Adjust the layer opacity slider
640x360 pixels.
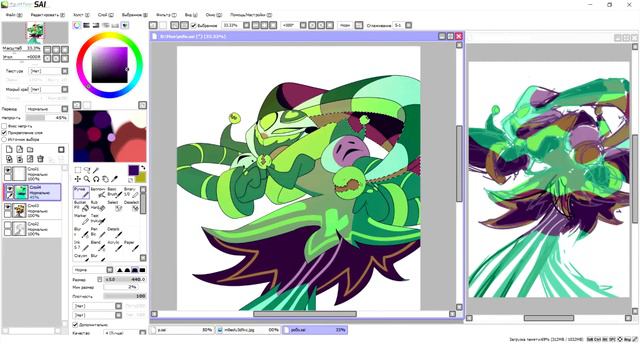[x=47, y=118]
